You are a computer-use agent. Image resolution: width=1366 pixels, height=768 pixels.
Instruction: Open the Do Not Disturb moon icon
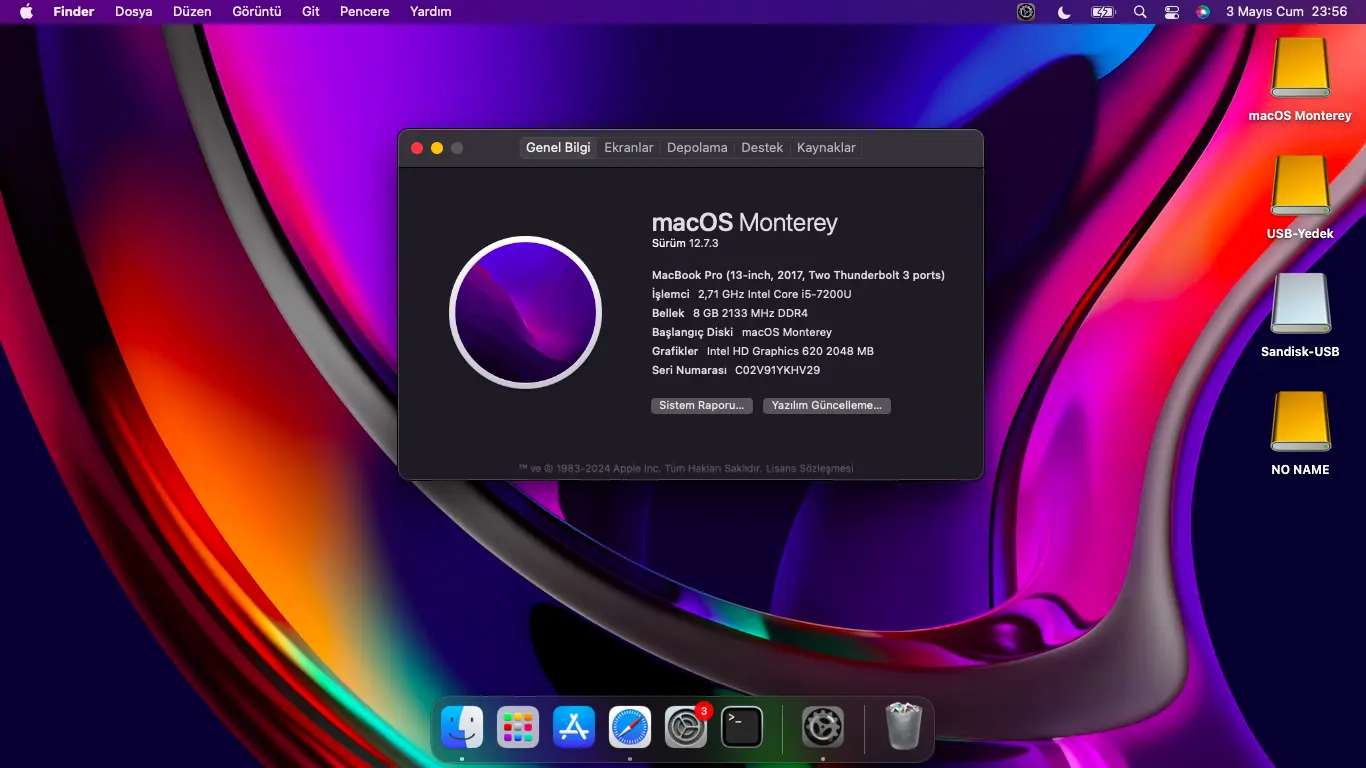[x=1064, y=12]
